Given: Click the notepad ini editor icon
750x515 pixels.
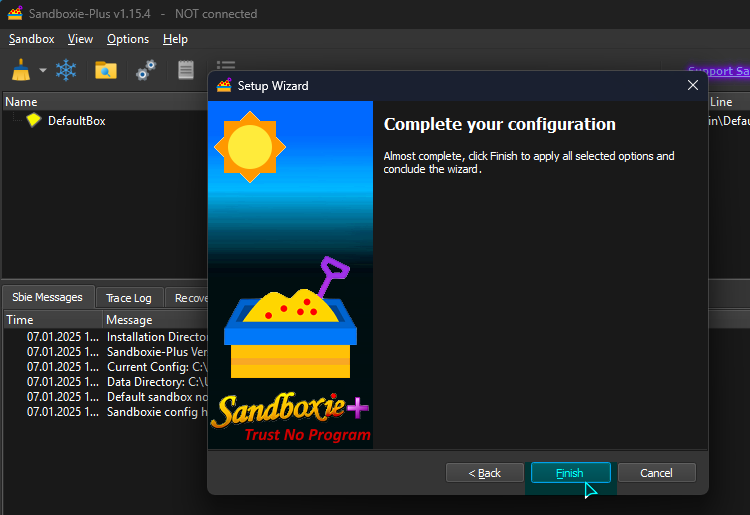Looking at the screenshot, I should pyautogui.click(x=186, y=70).
